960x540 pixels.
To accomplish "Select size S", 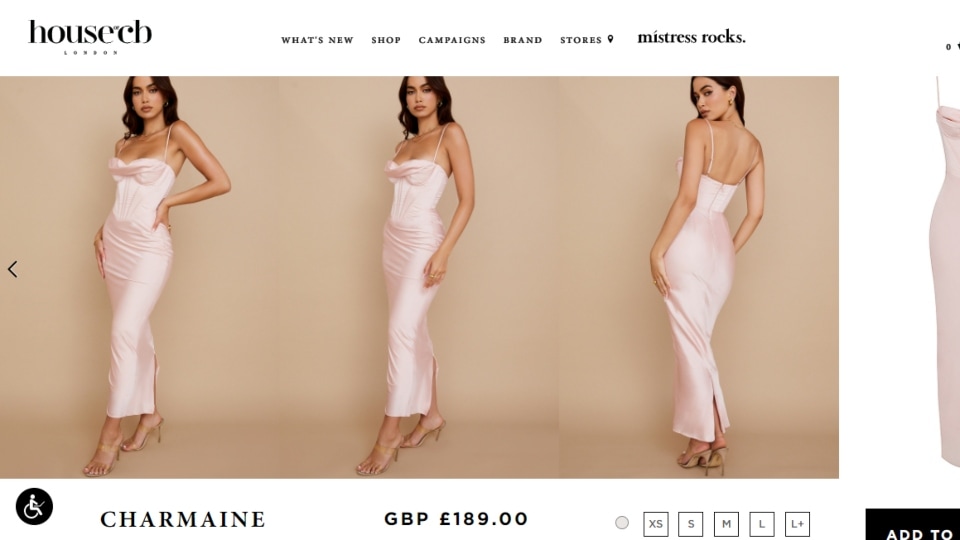I will click(x=691, y=524).
